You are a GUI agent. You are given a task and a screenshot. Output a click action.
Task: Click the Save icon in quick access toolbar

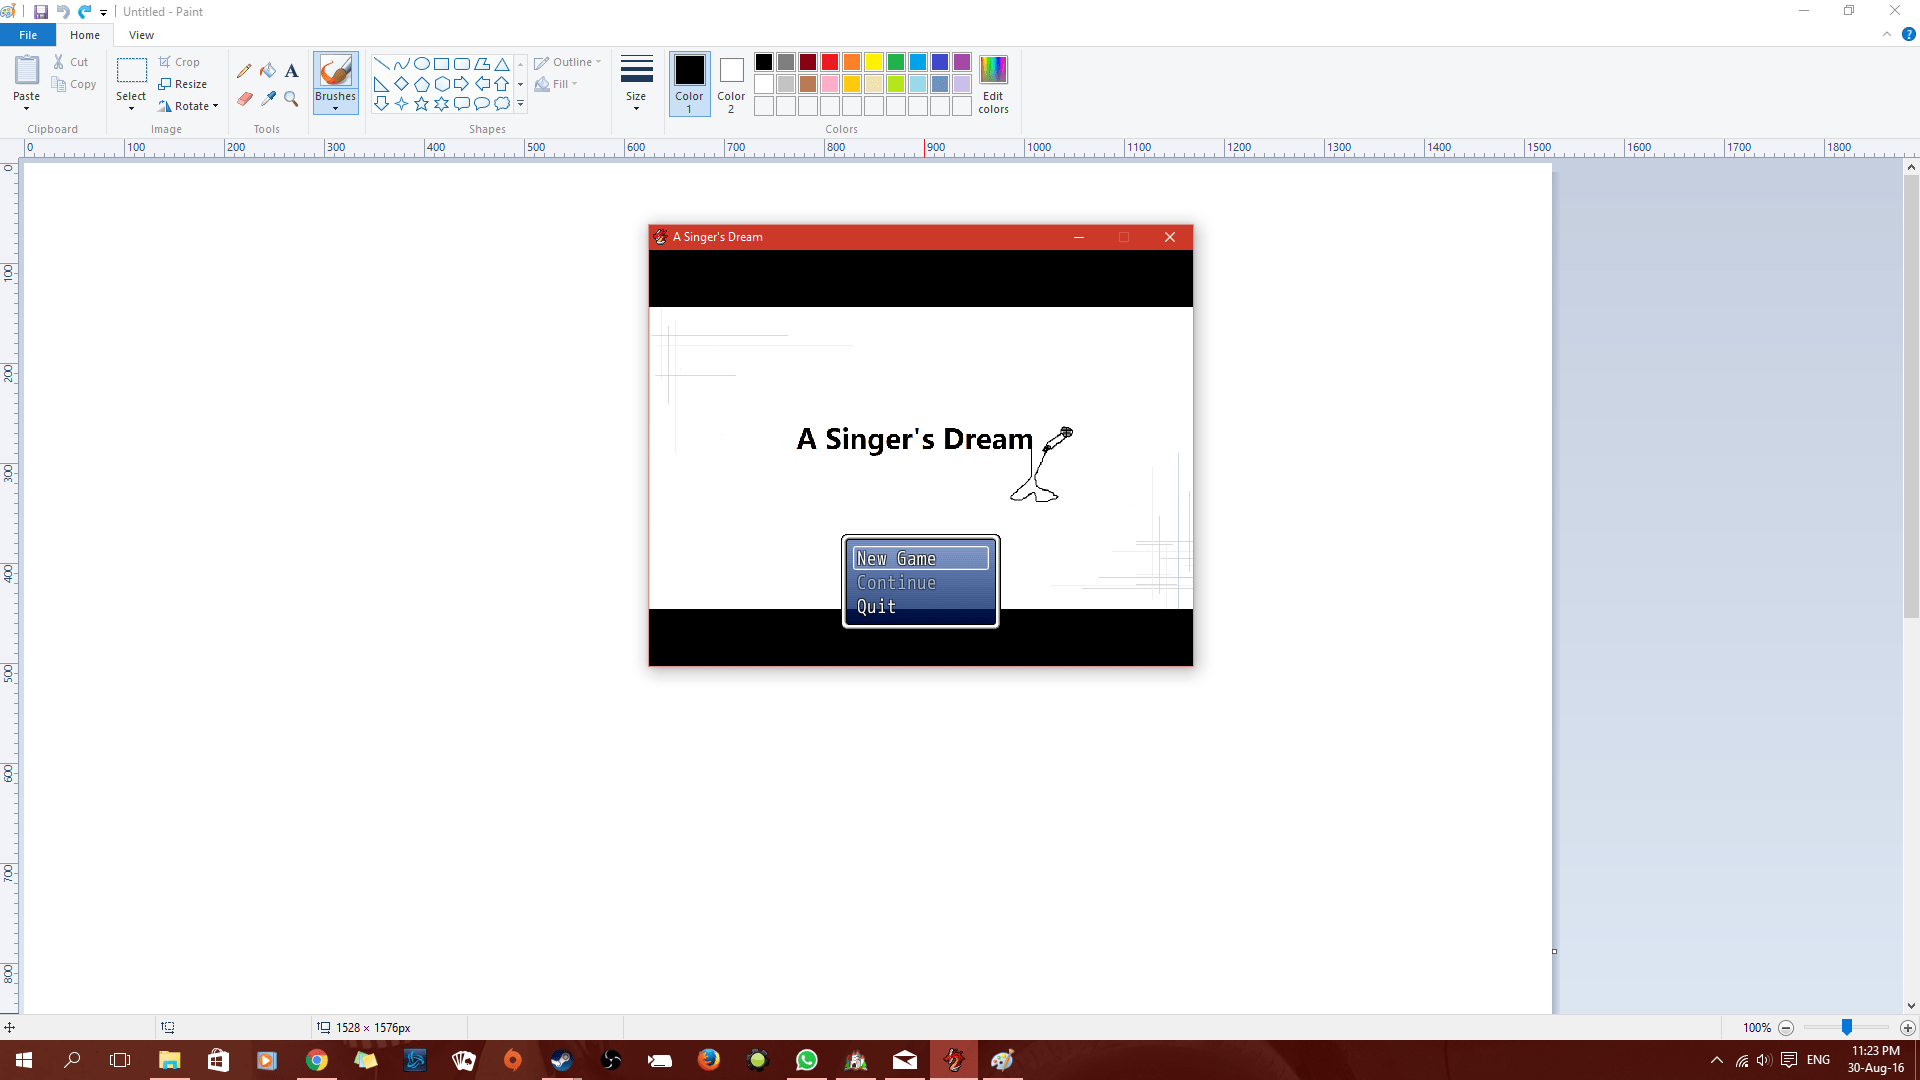pyautogui.click(x=41, y=11)
